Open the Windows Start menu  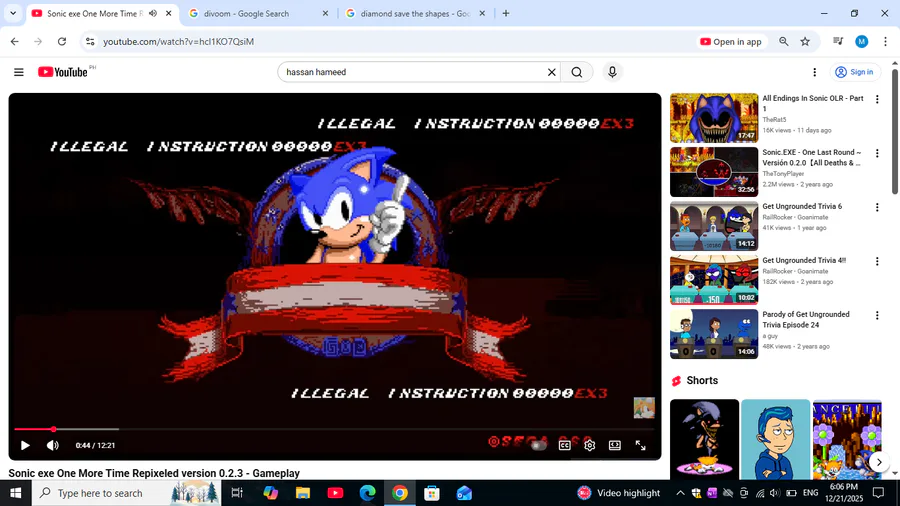15,493
